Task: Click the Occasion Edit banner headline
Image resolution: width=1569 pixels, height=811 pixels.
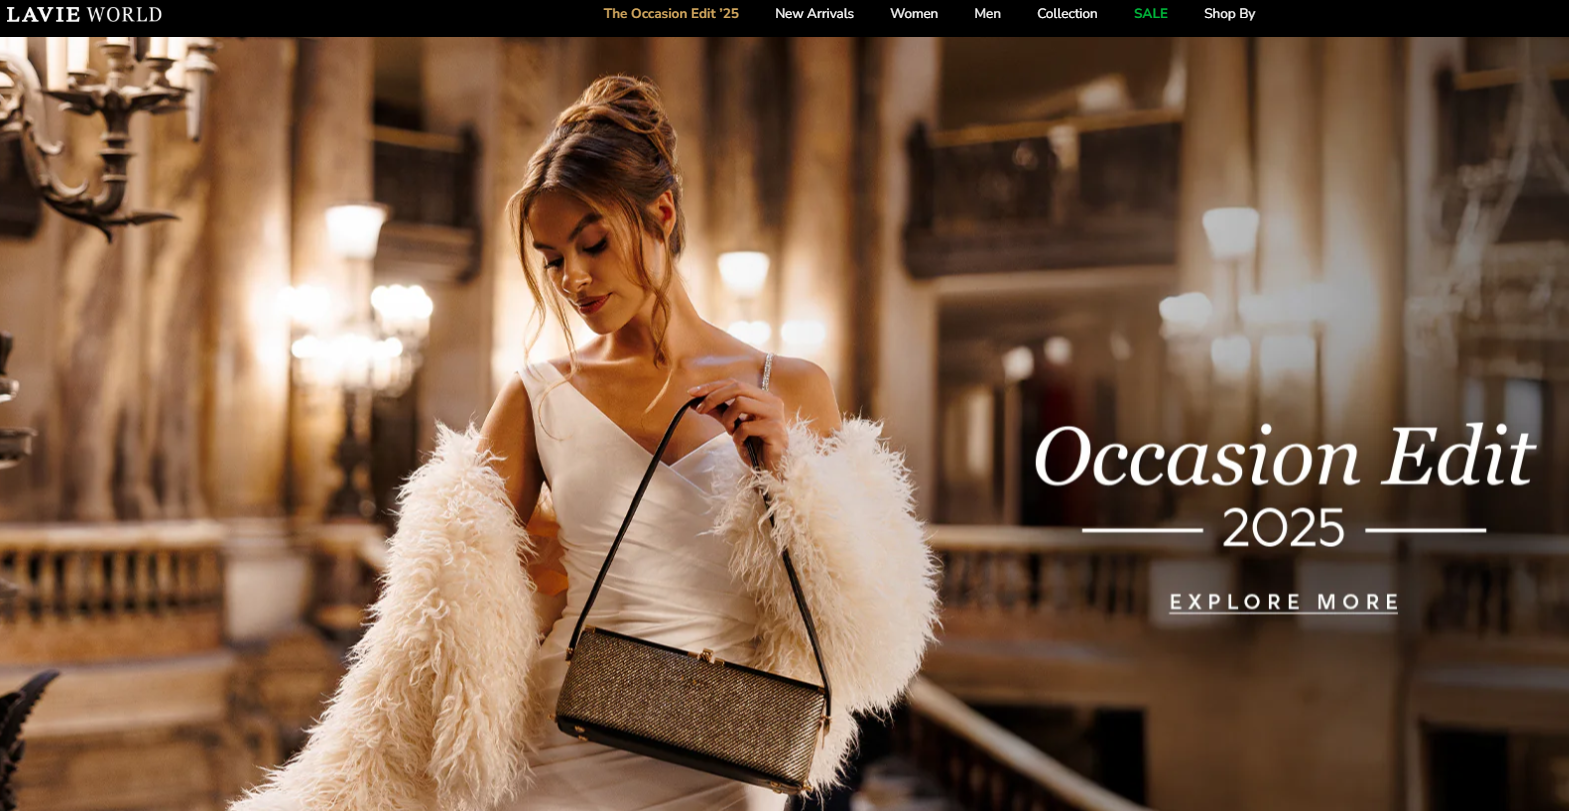Action: tap(1283, 458)
